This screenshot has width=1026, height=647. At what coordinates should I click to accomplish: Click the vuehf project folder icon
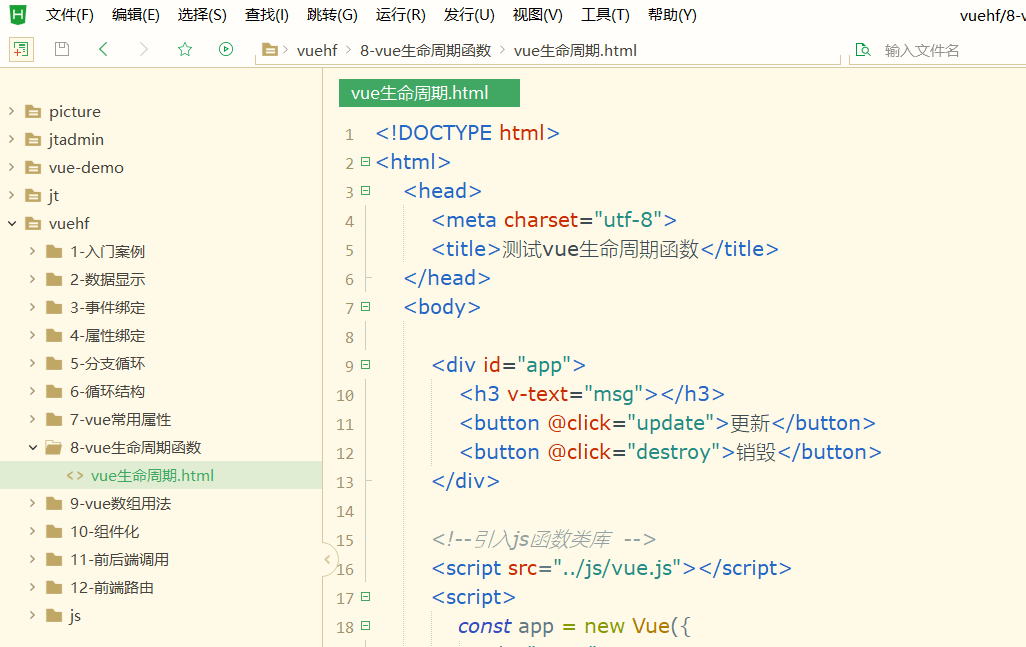(x=33, y=224)
